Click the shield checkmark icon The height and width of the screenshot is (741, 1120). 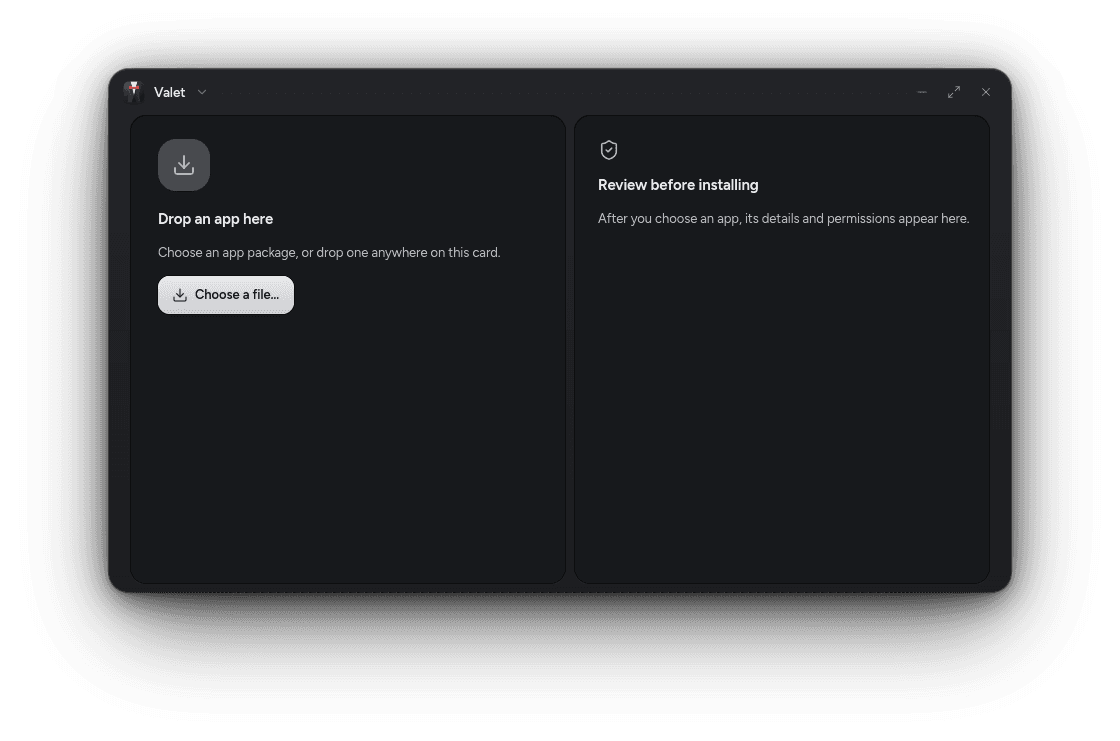point(609,150)
